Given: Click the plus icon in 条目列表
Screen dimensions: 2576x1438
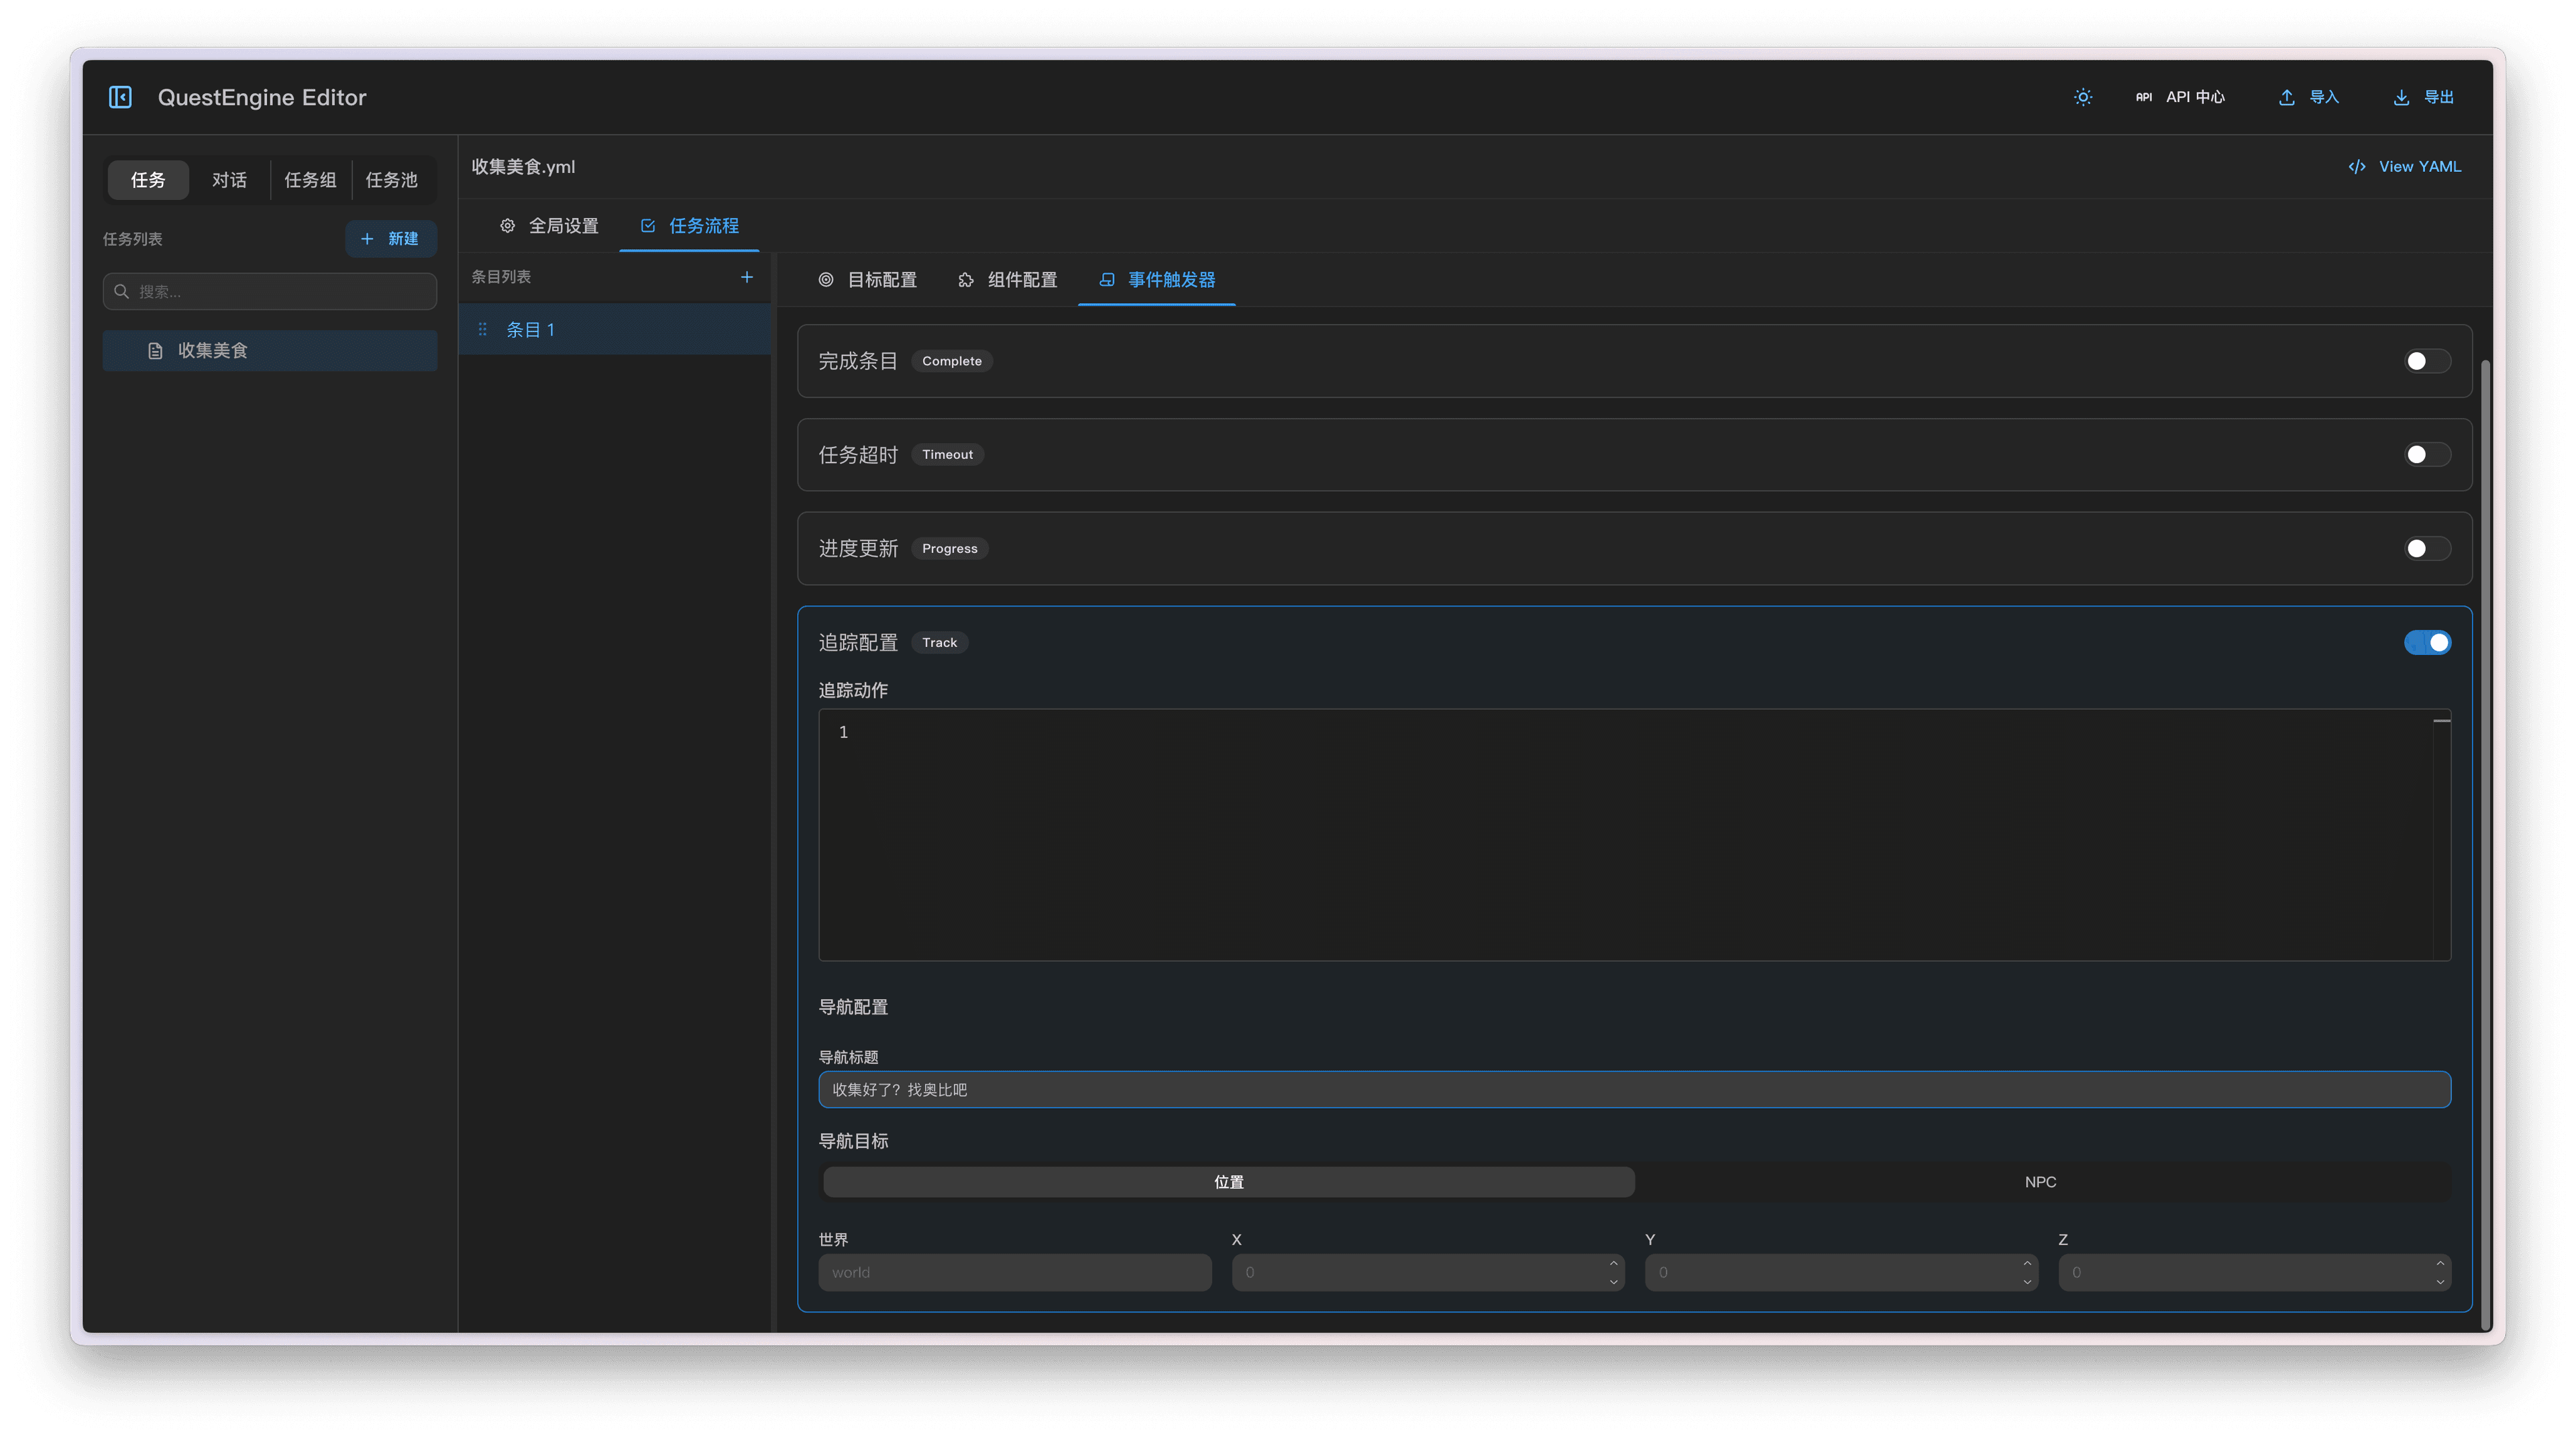Looking at the screenshot, I should click(746, 277).
